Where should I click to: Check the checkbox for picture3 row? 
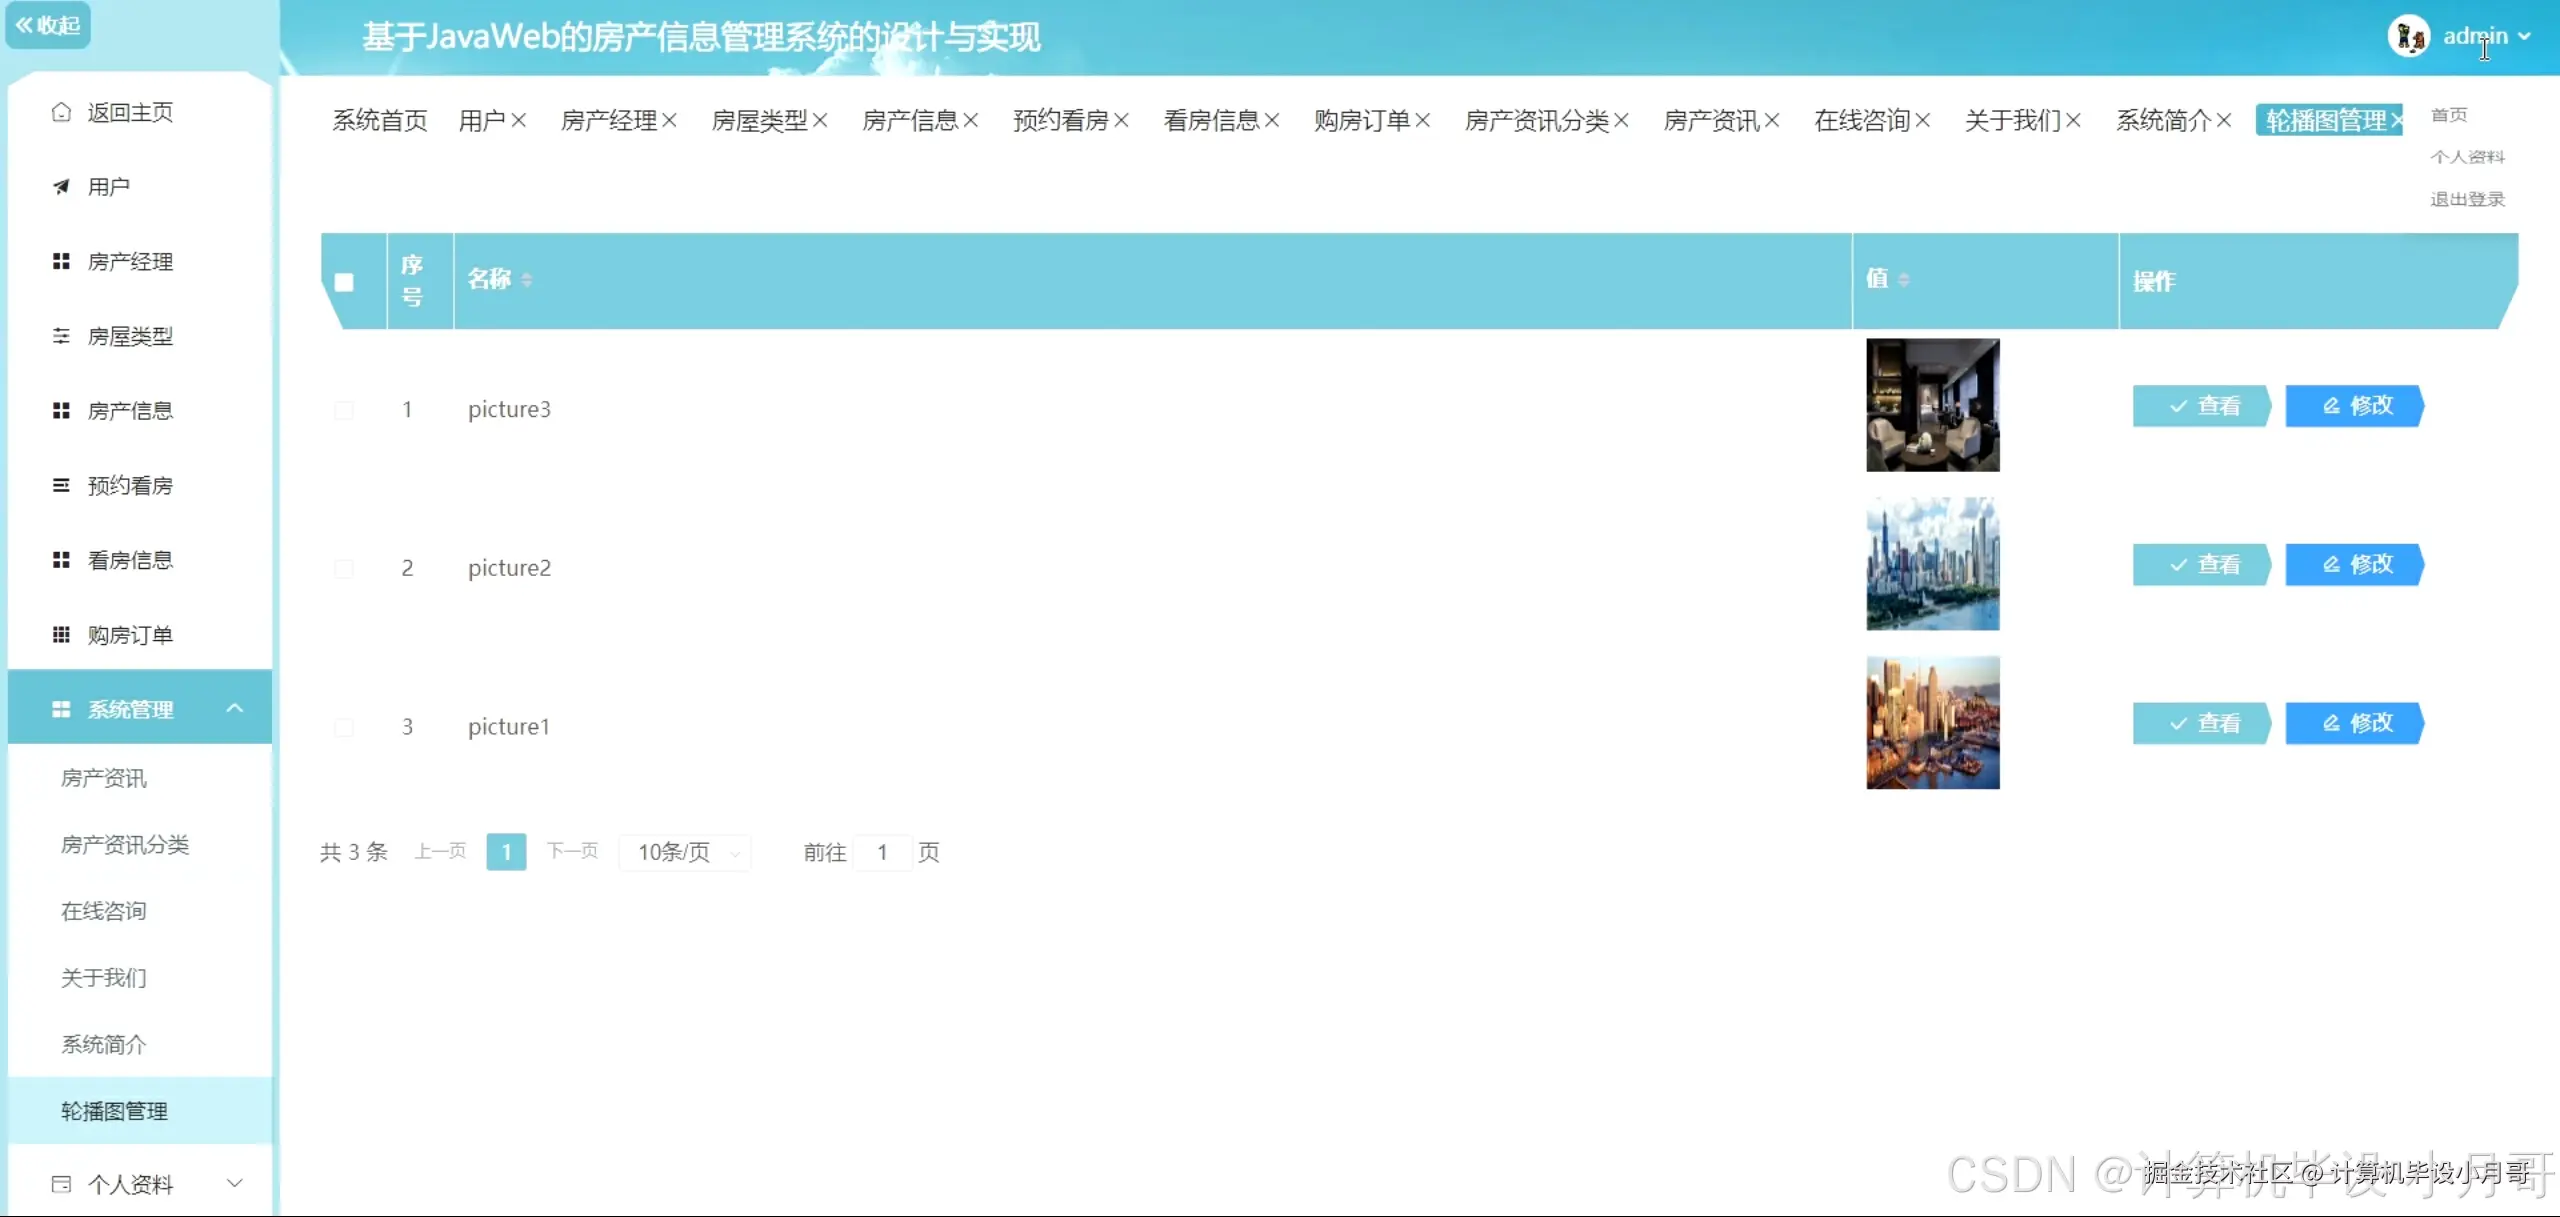344,410
